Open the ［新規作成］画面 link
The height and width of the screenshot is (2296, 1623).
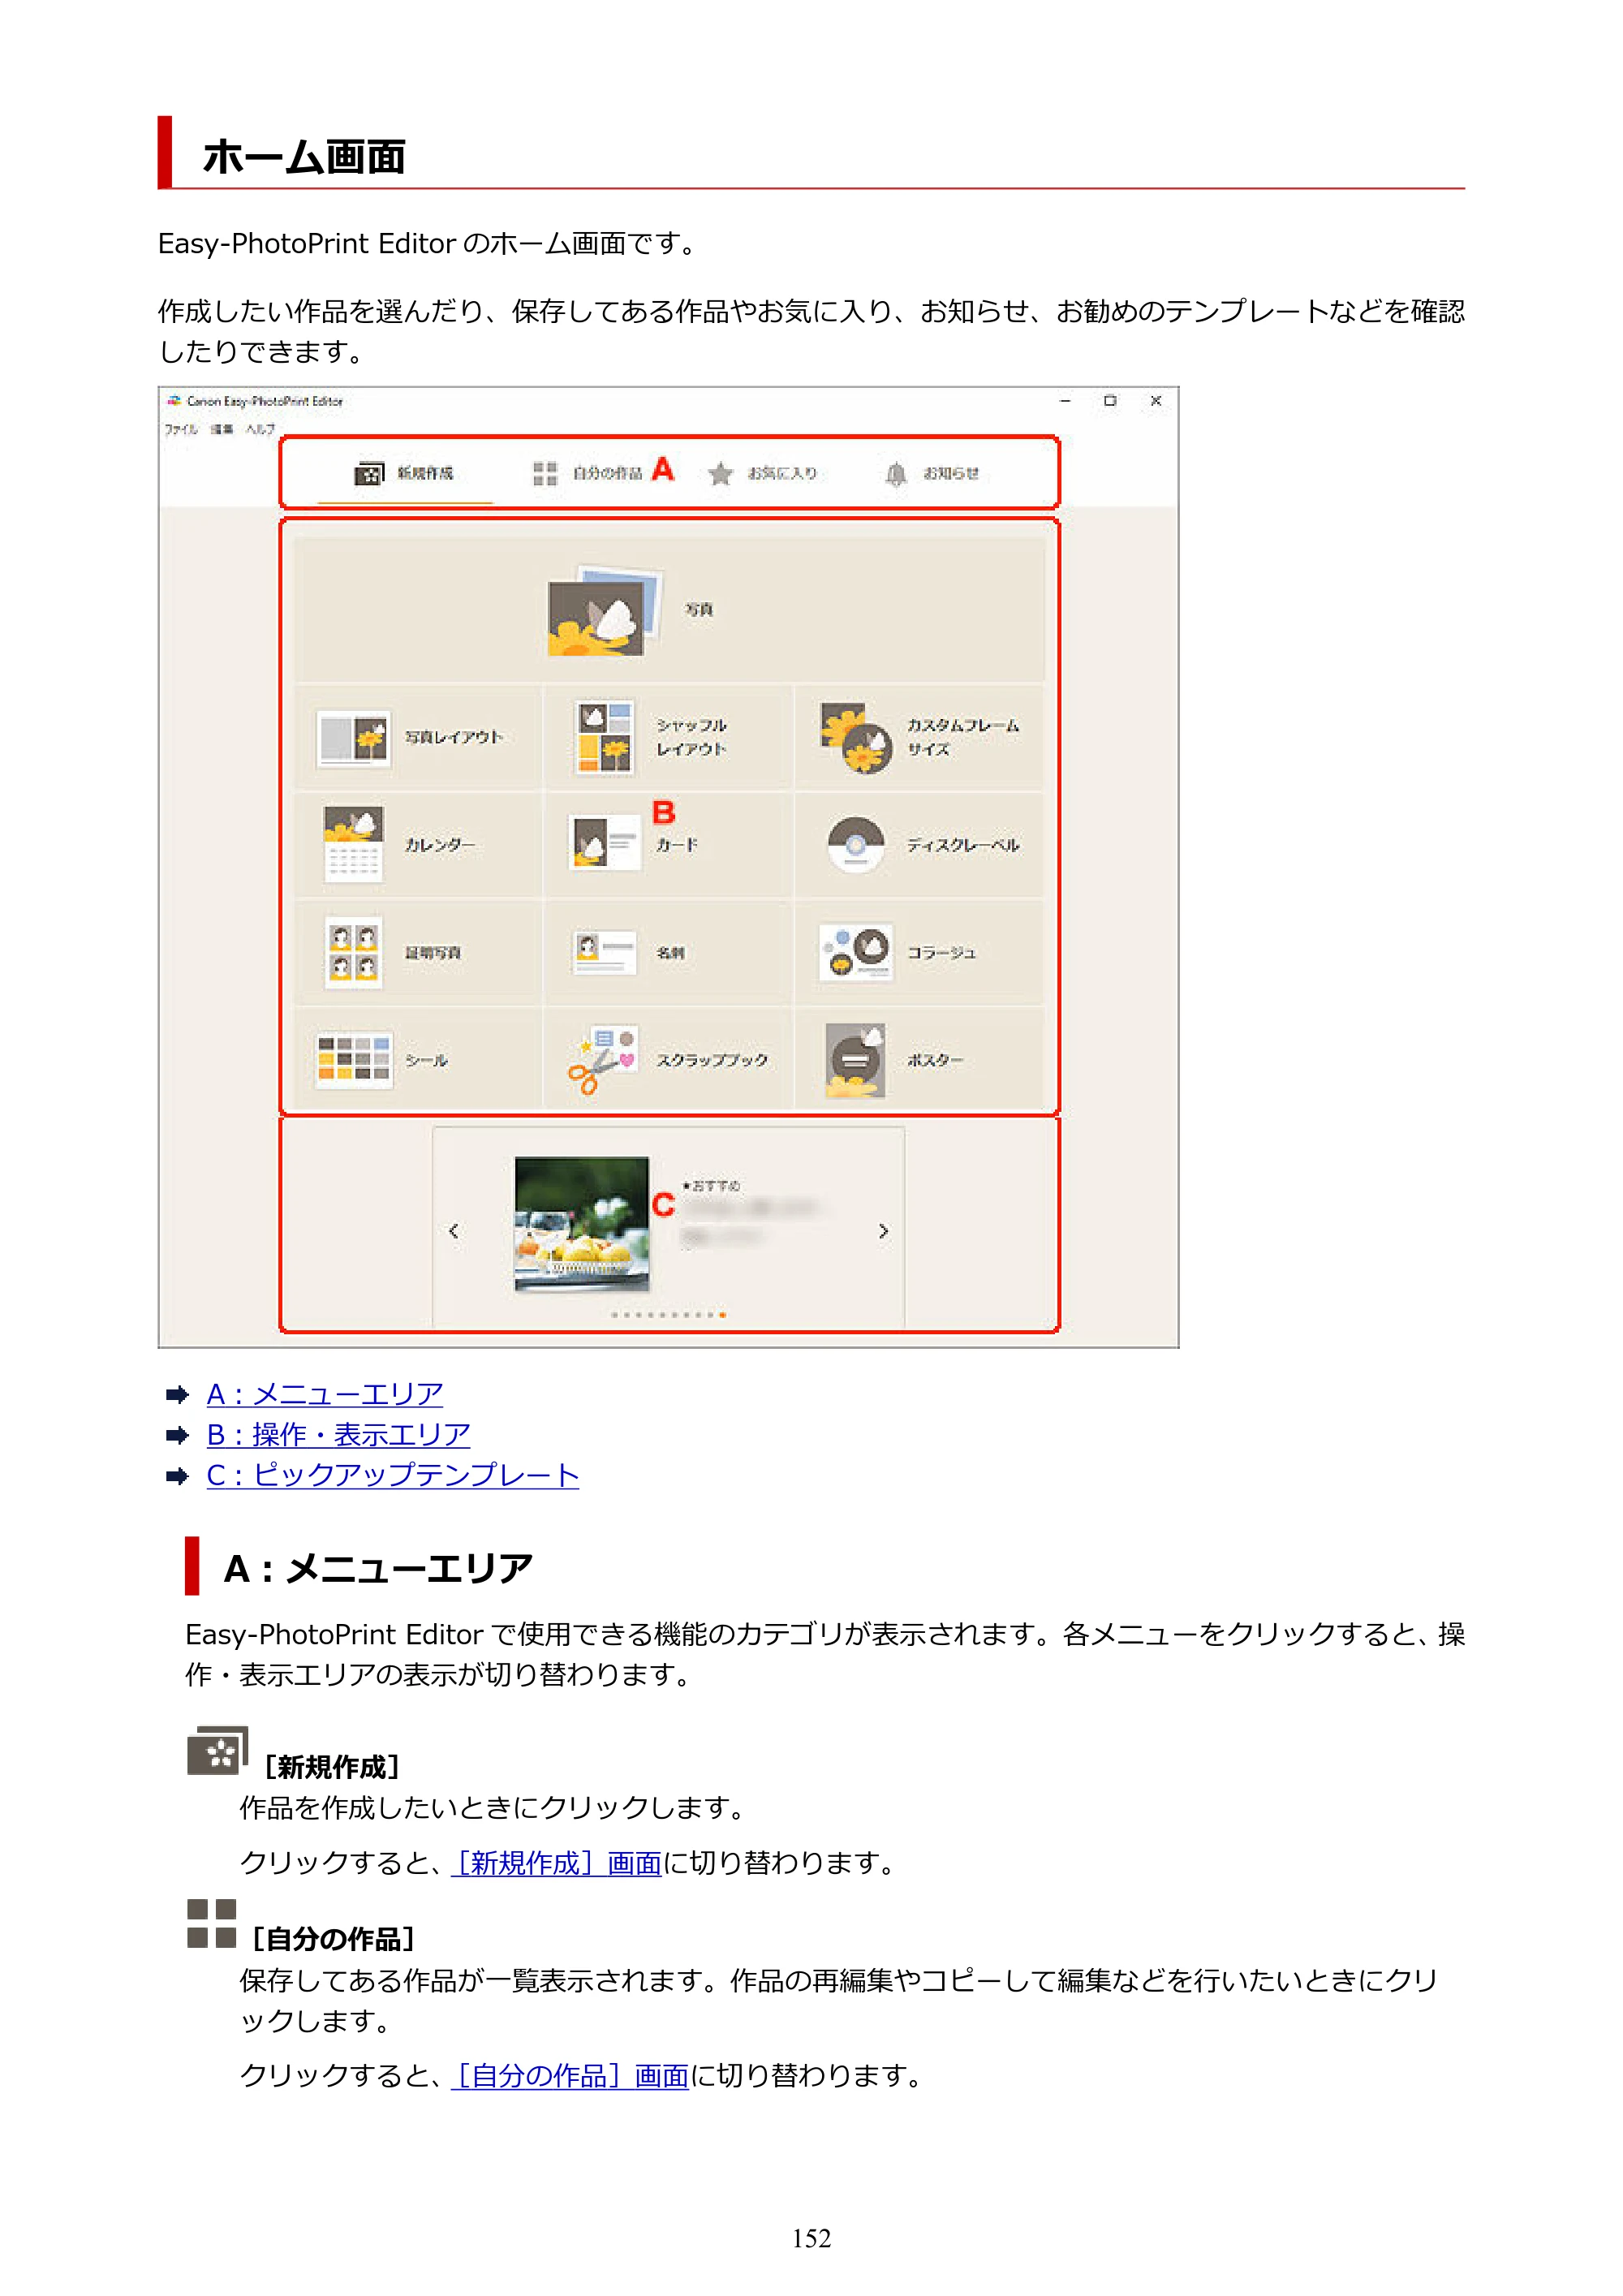[556, 1863]
